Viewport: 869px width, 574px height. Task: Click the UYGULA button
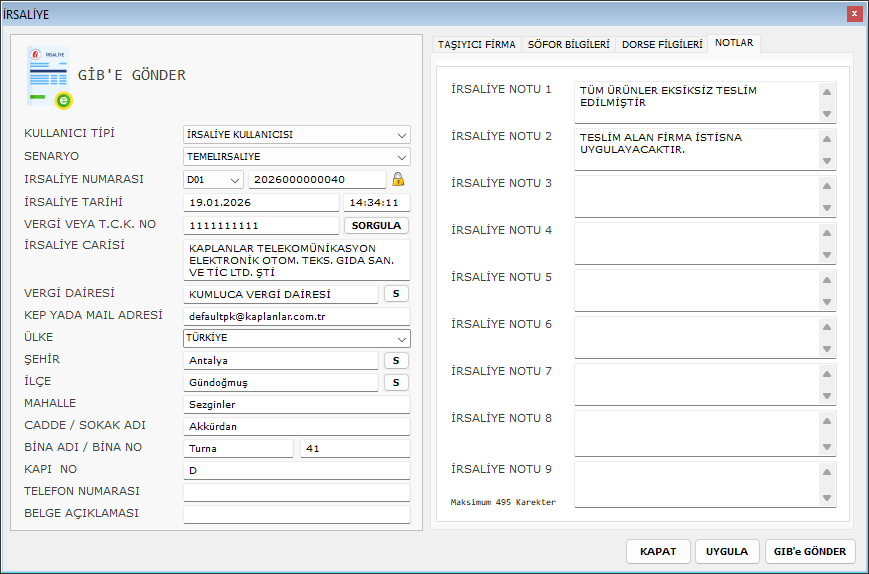point(726,551)
